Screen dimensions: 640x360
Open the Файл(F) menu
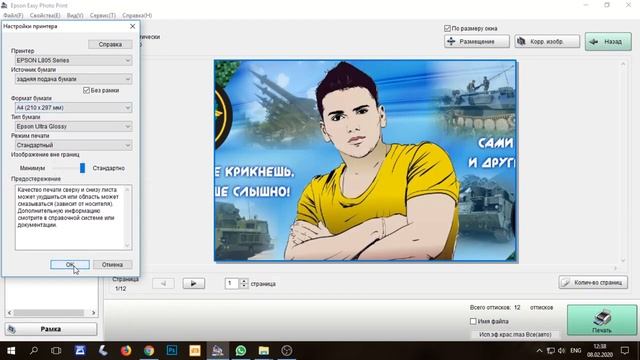click(13, 15)
